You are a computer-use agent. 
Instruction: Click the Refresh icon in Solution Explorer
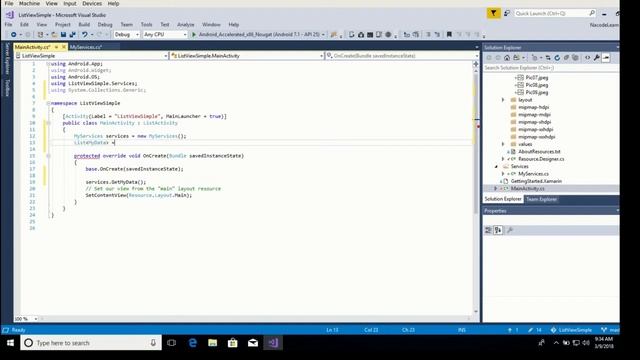[x=557, y=58]
